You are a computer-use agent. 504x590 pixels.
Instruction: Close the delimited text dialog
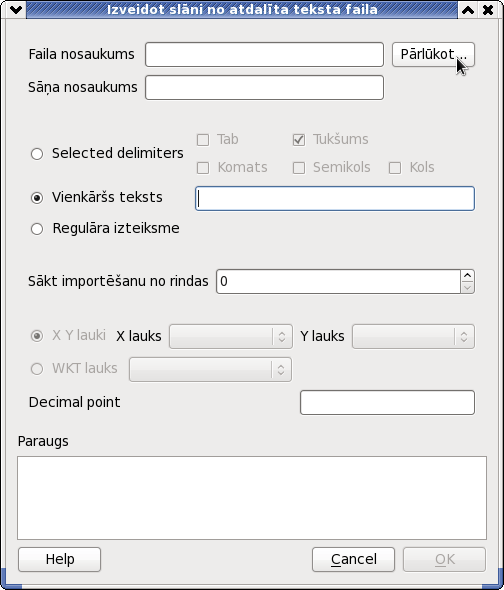[488, 10]
